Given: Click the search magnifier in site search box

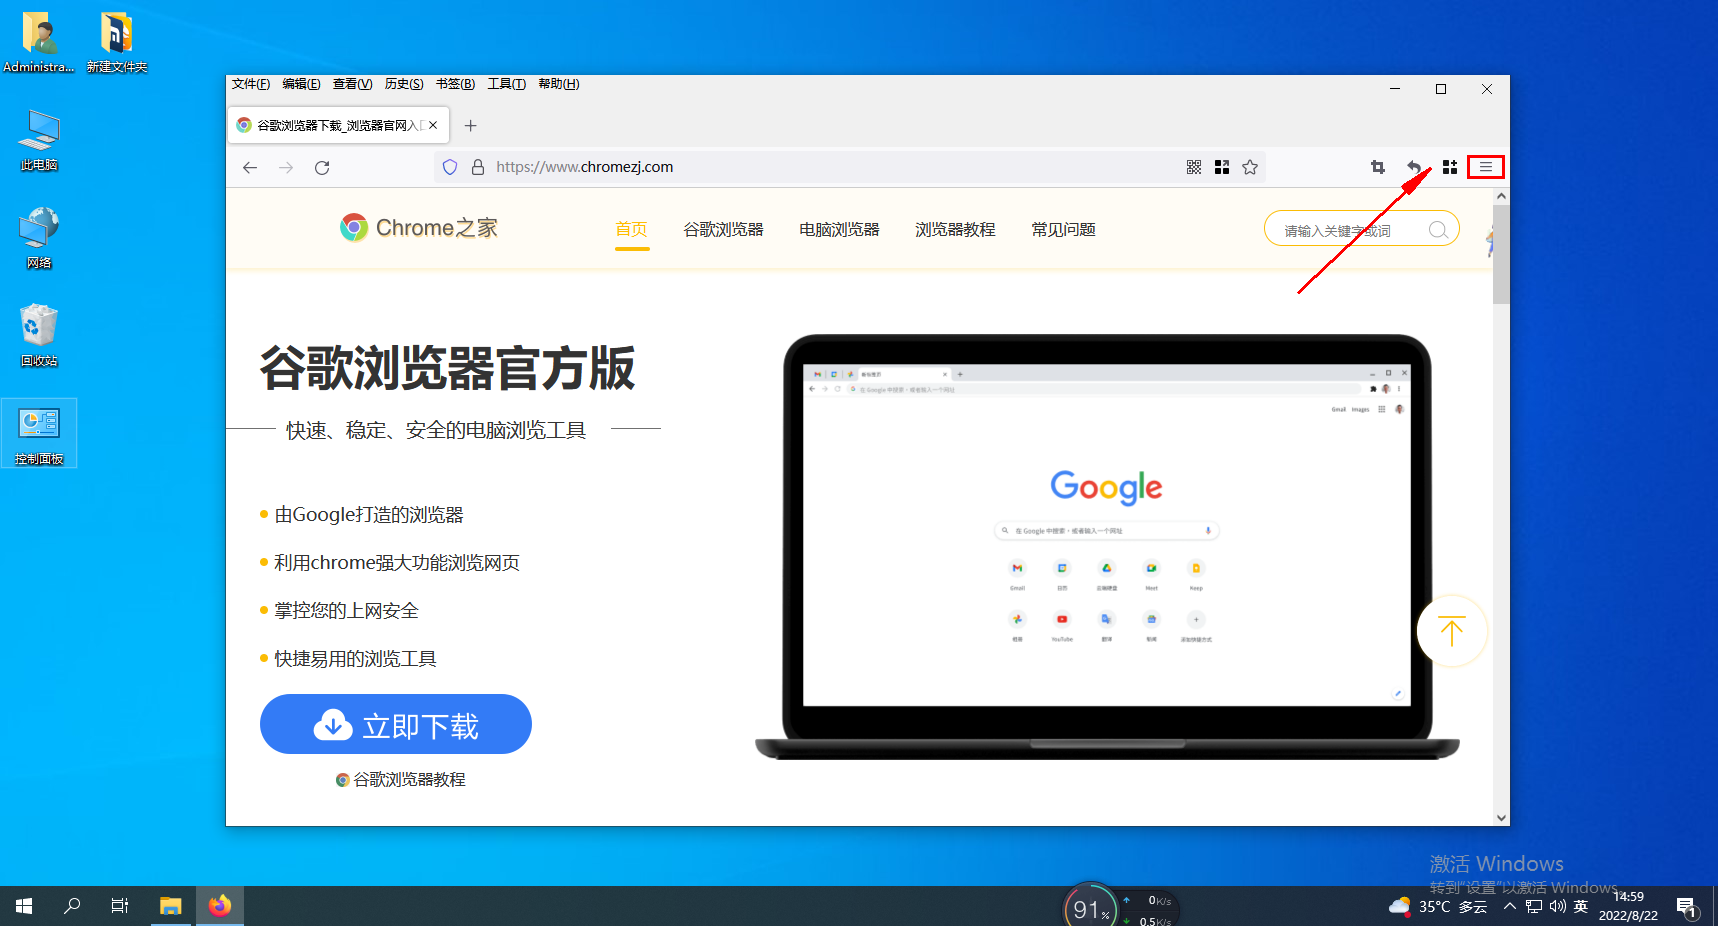Looking at the screenshot, I should tap(1438, 230).
